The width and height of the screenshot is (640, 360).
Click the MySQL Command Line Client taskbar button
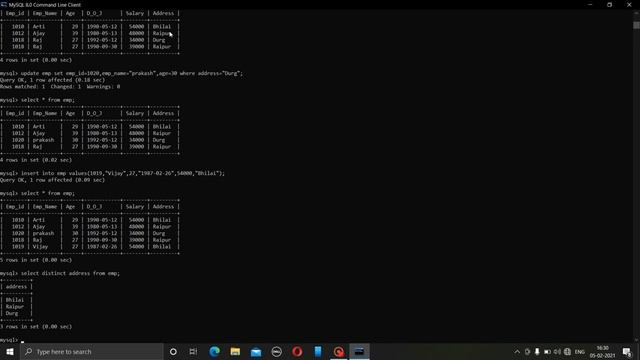click(x=360, y=351)
